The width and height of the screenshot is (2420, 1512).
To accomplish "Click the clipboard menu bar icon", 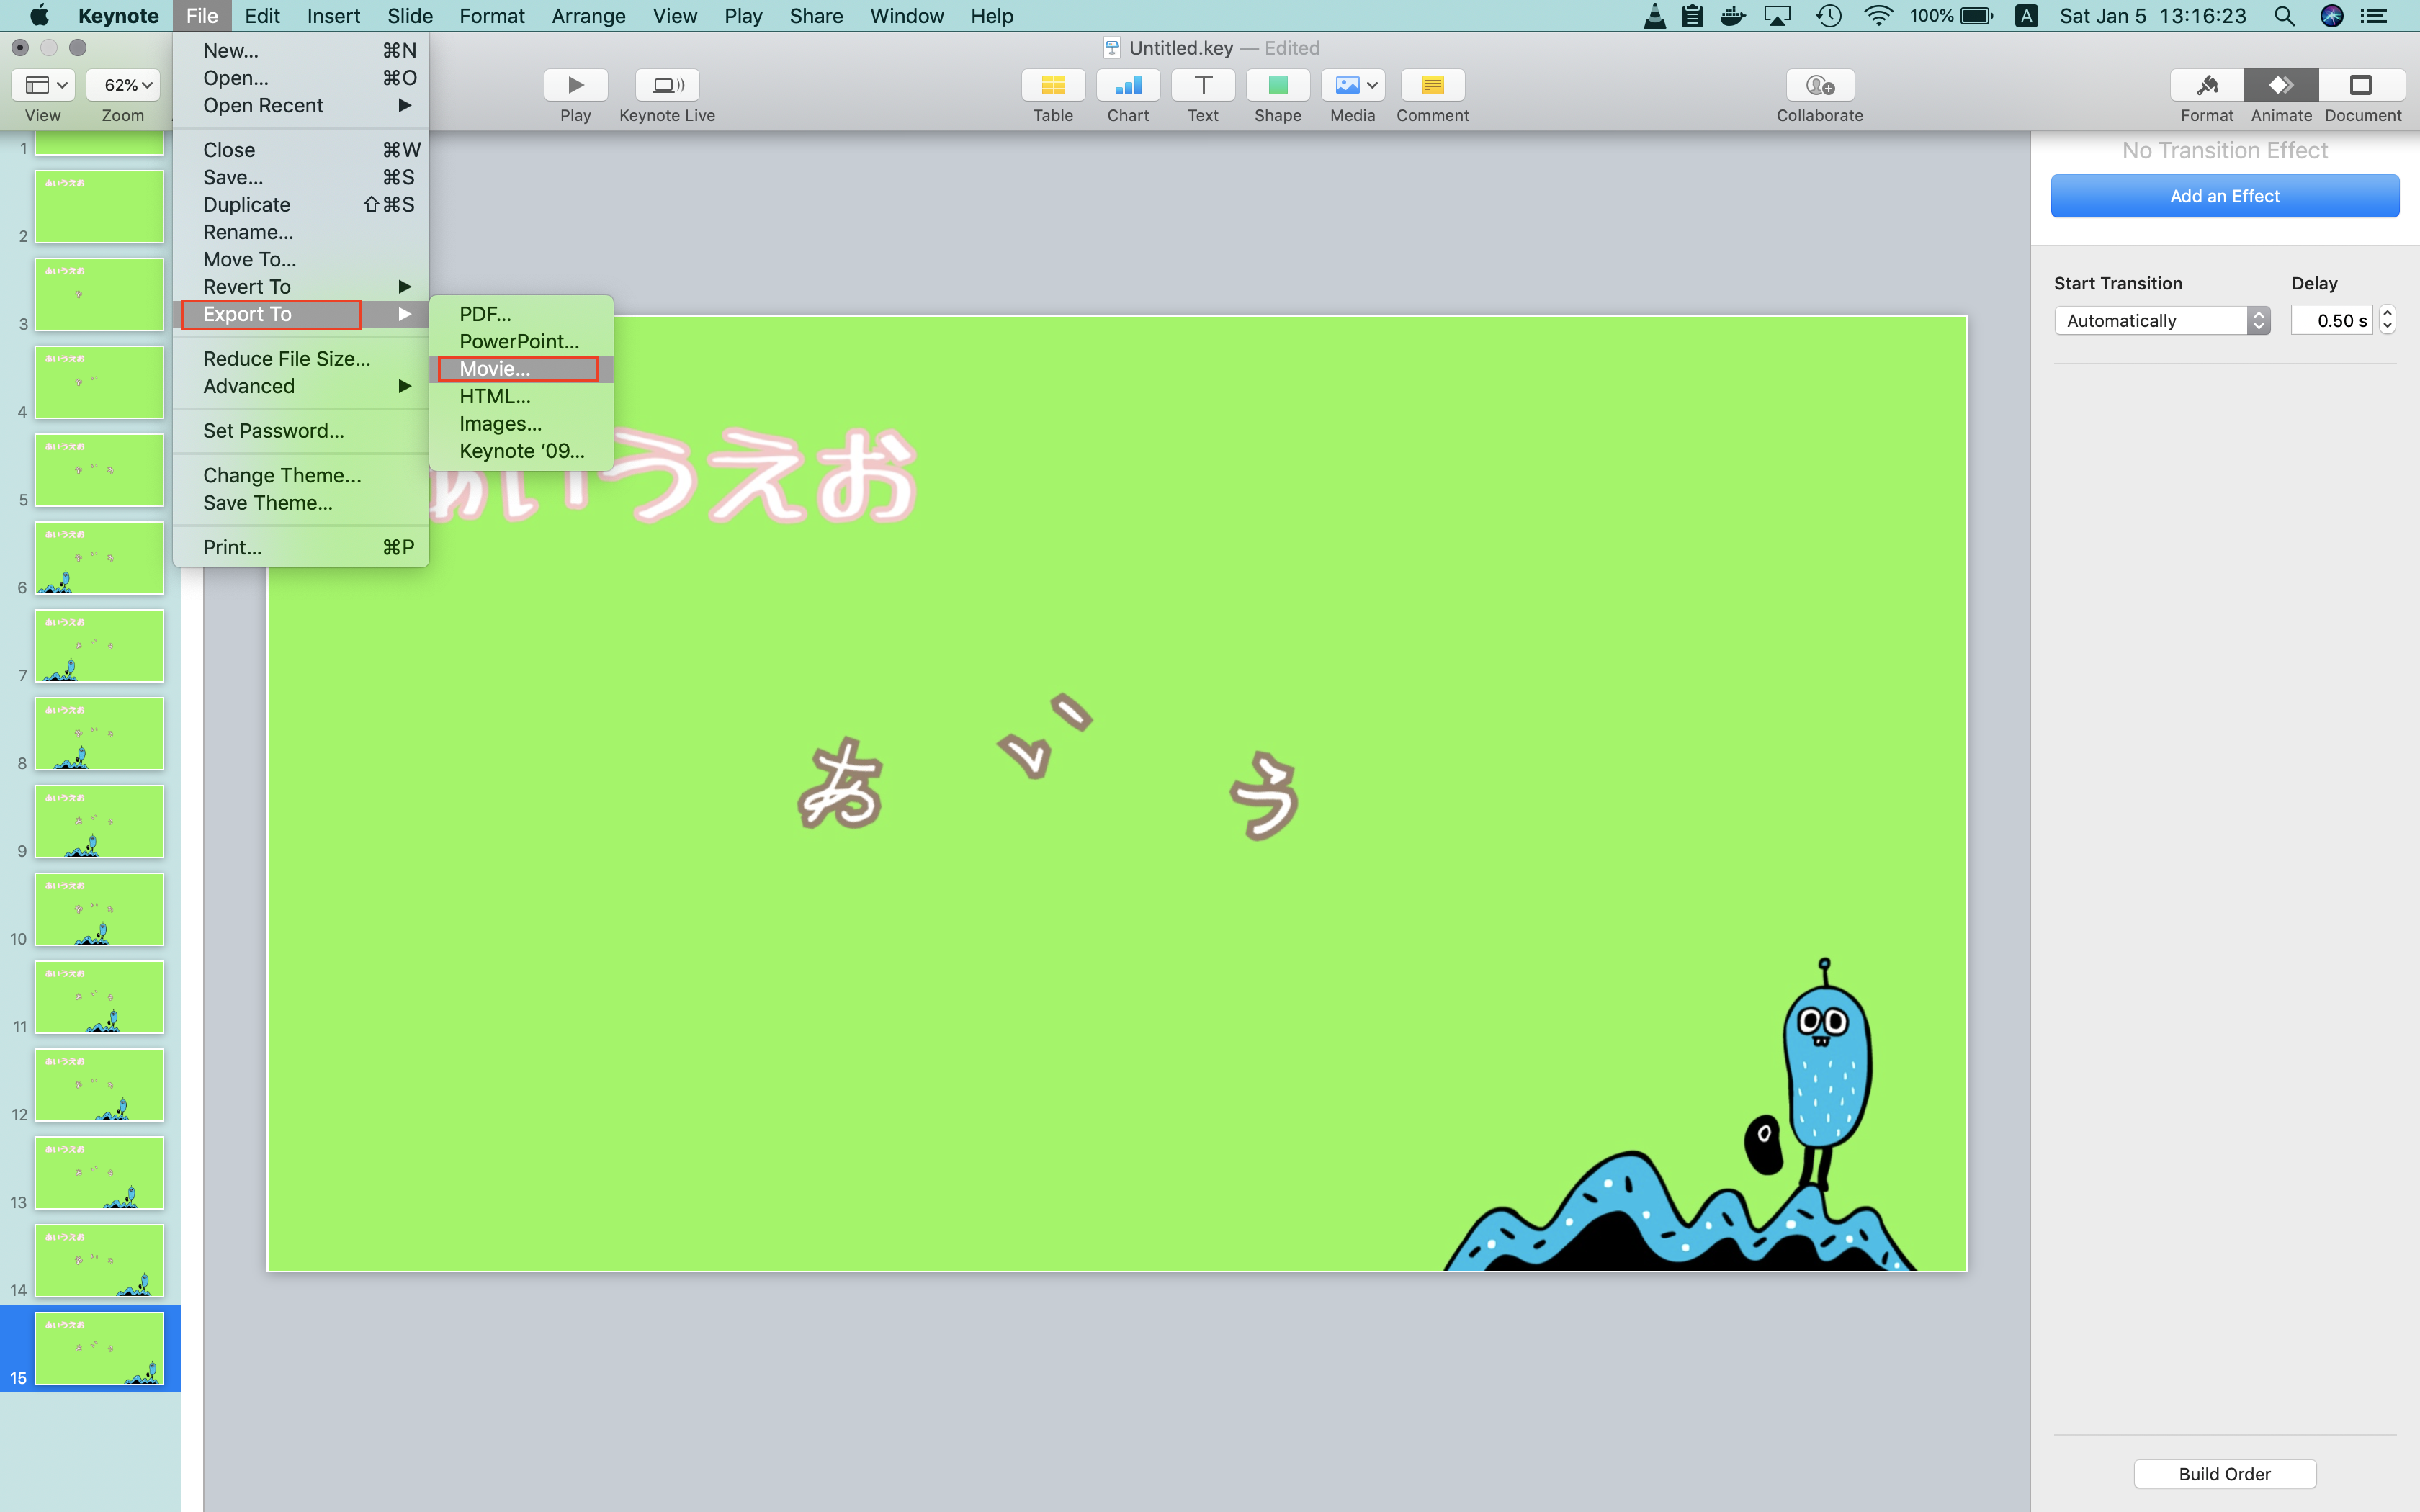I will point(1692,16).
